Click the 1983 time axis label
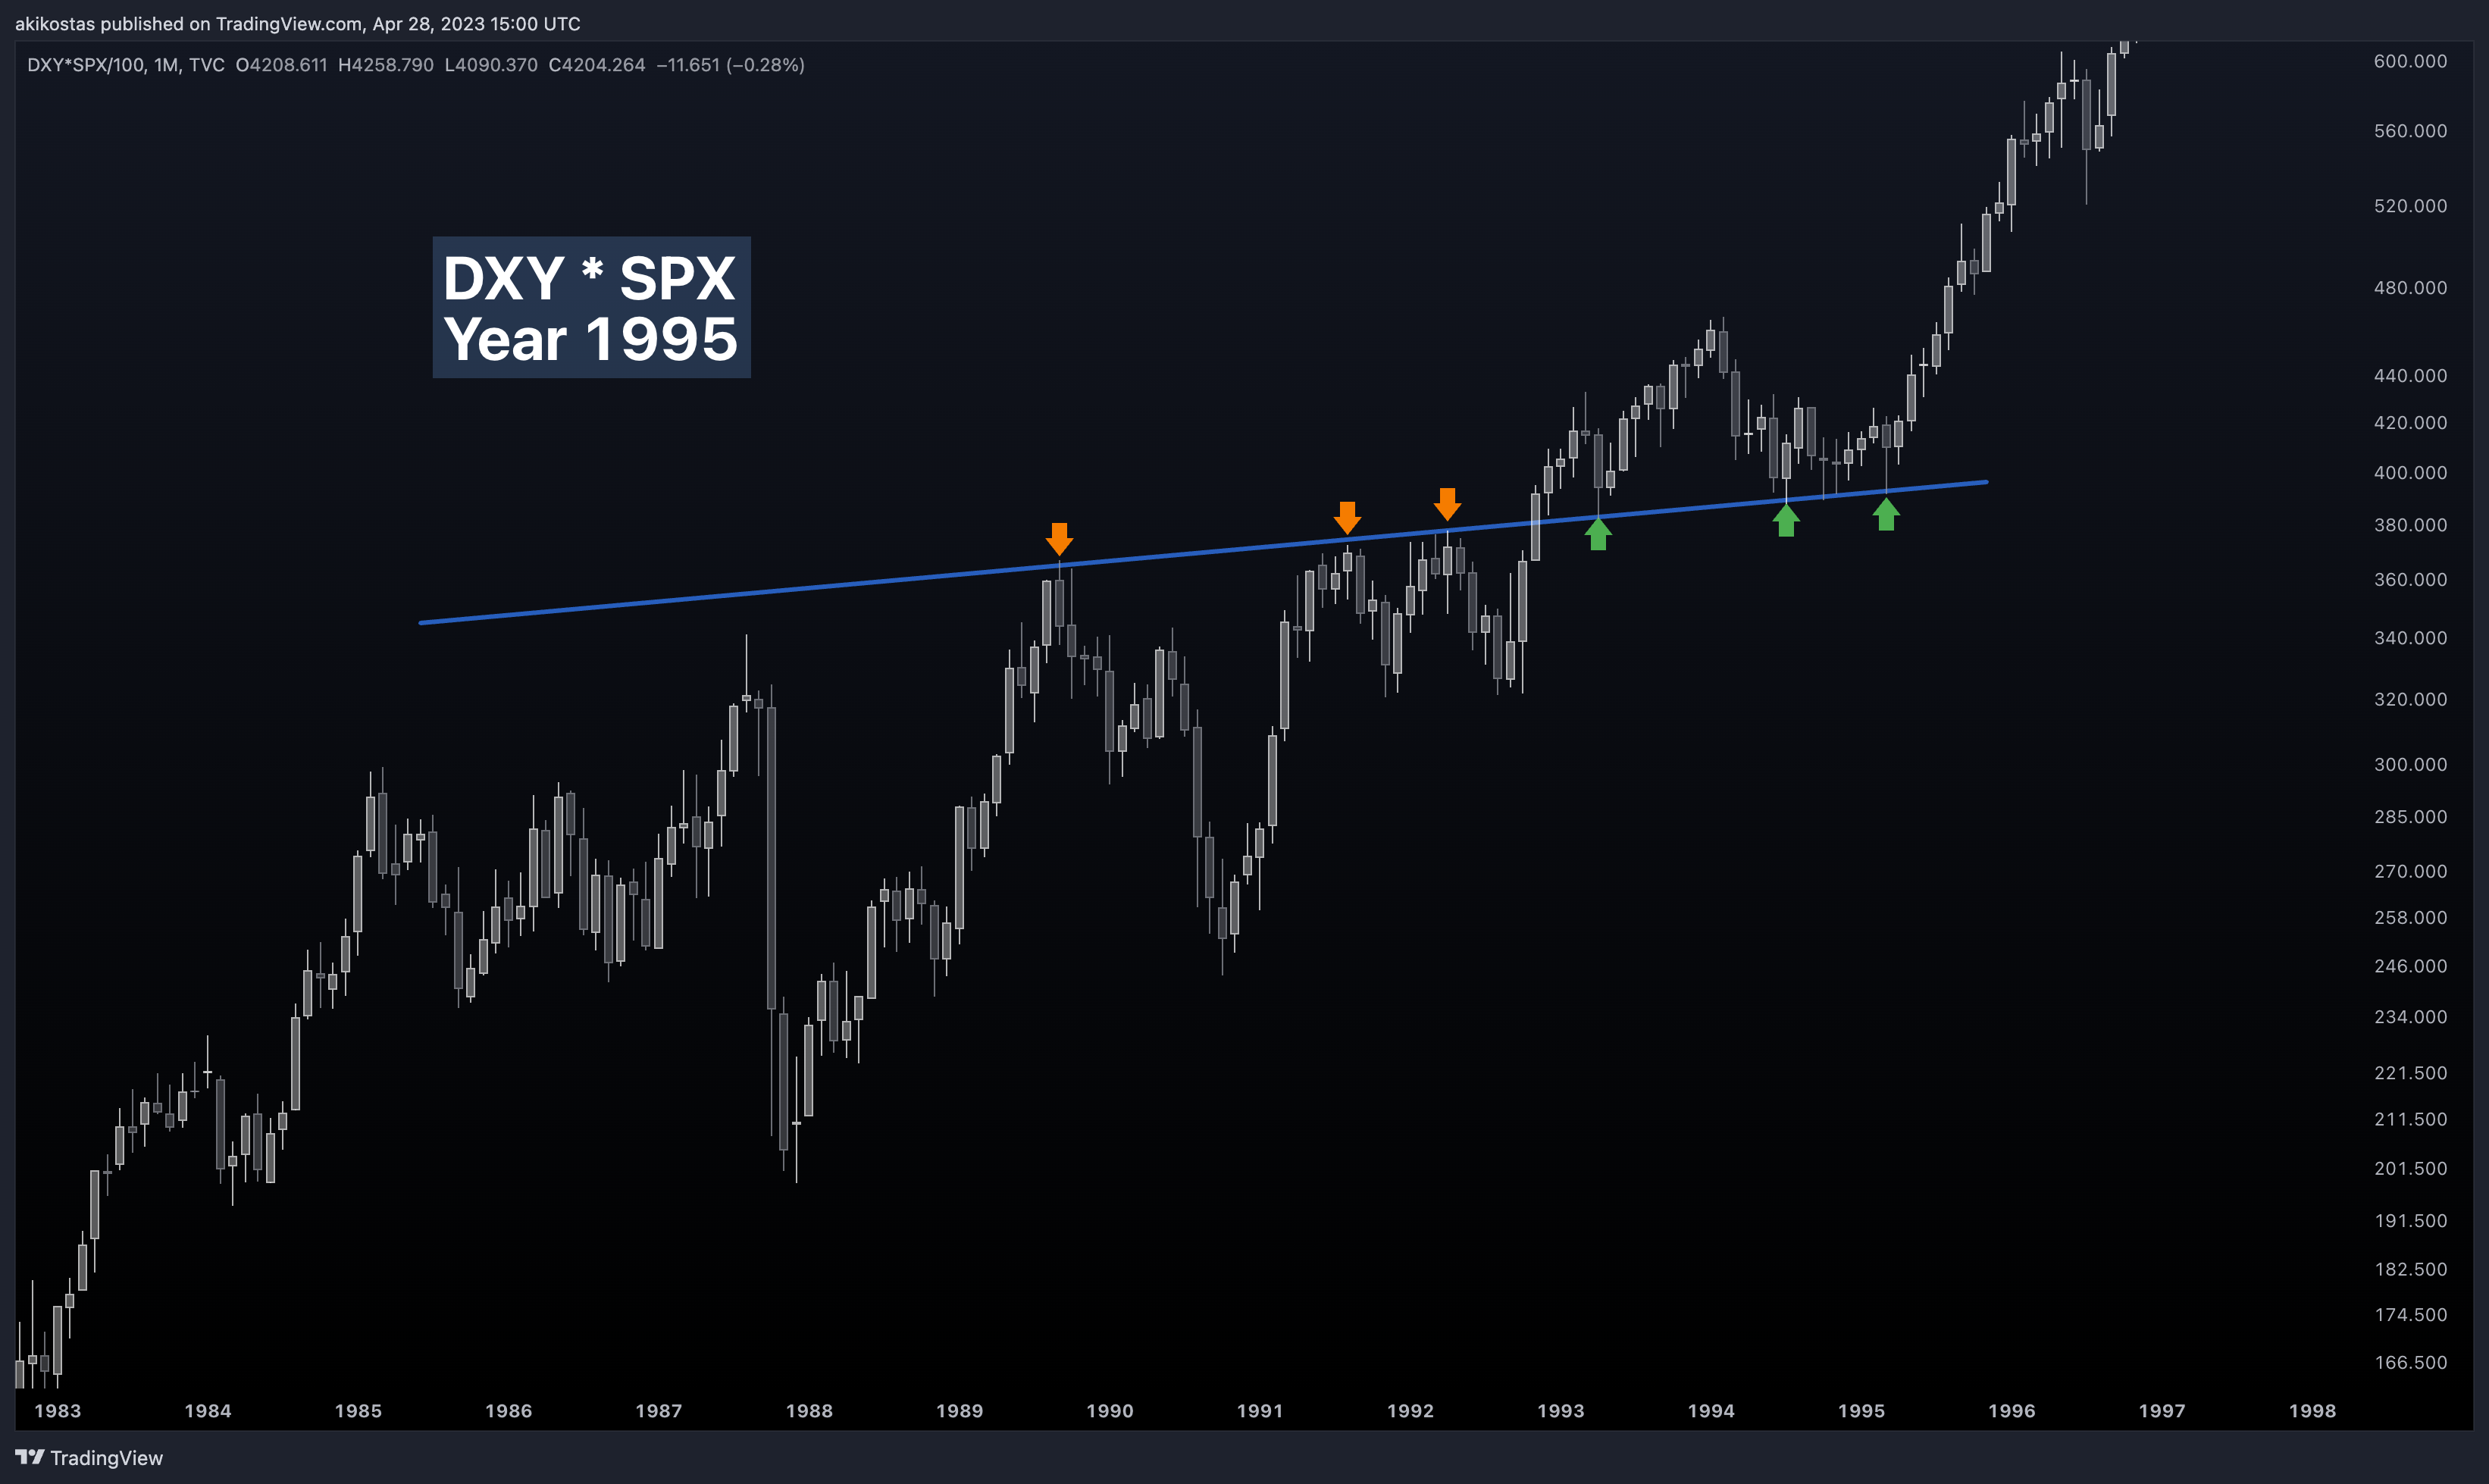 tap(58, 1411)
